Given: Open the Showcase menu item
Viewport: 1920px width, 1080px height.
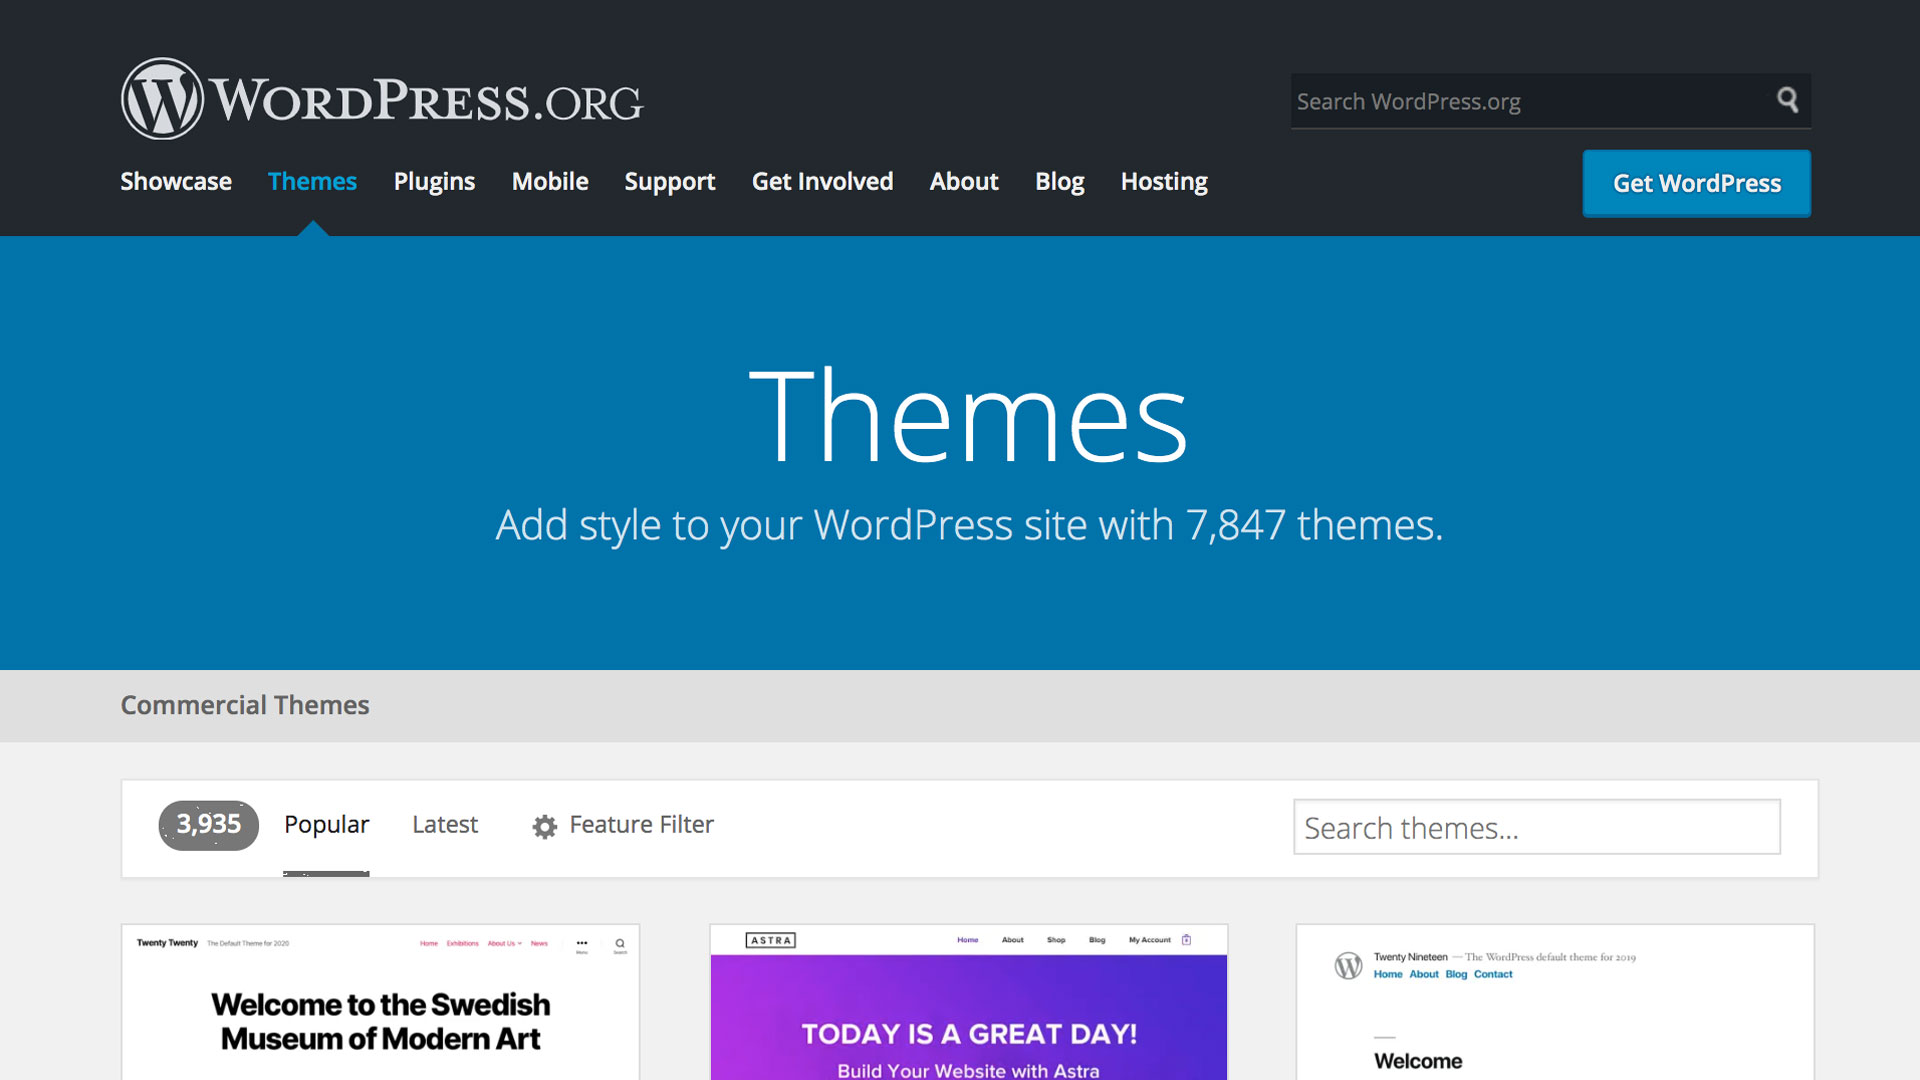Looking at the screenshot, I should (x=176, y=181).
